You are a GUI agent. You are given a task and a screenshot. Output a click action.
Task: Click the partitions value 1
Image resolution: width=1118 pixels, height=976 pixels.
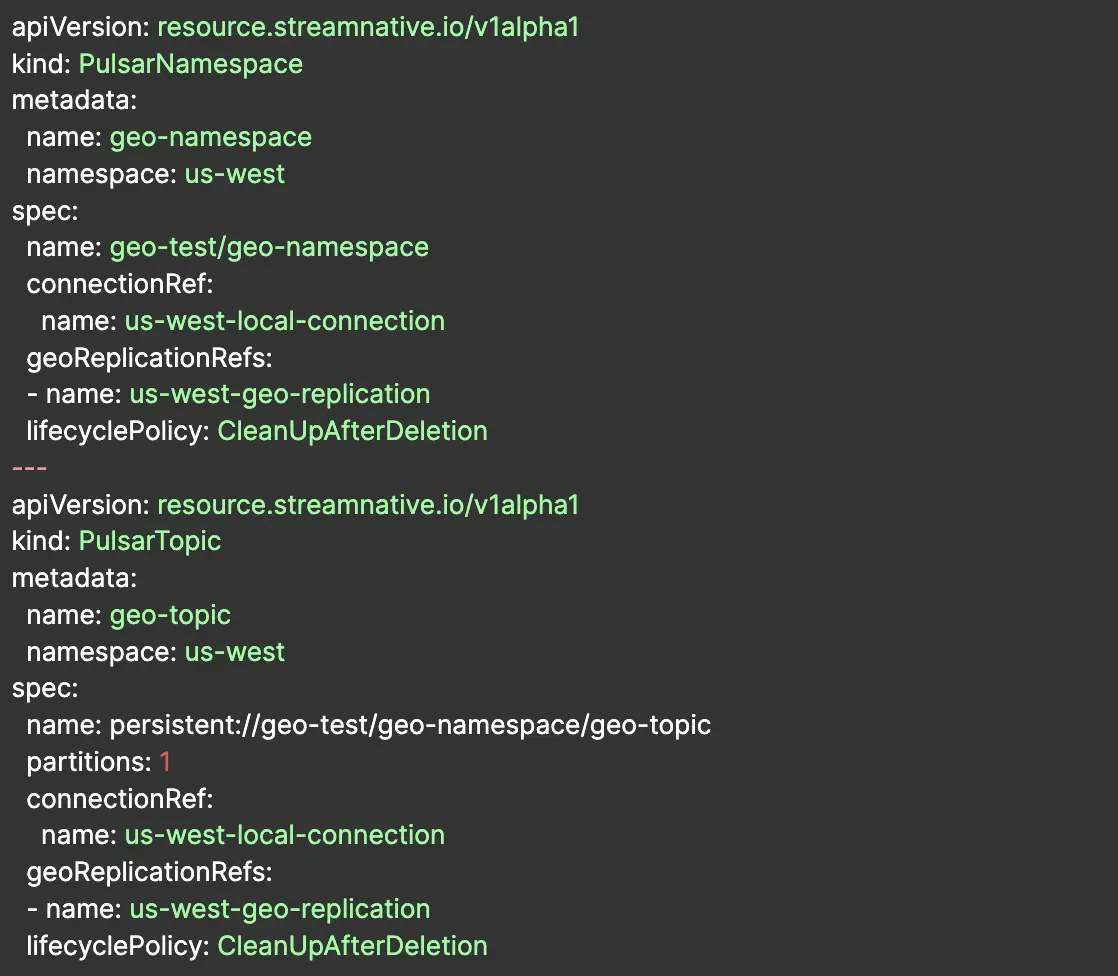[x=166, y=762]
